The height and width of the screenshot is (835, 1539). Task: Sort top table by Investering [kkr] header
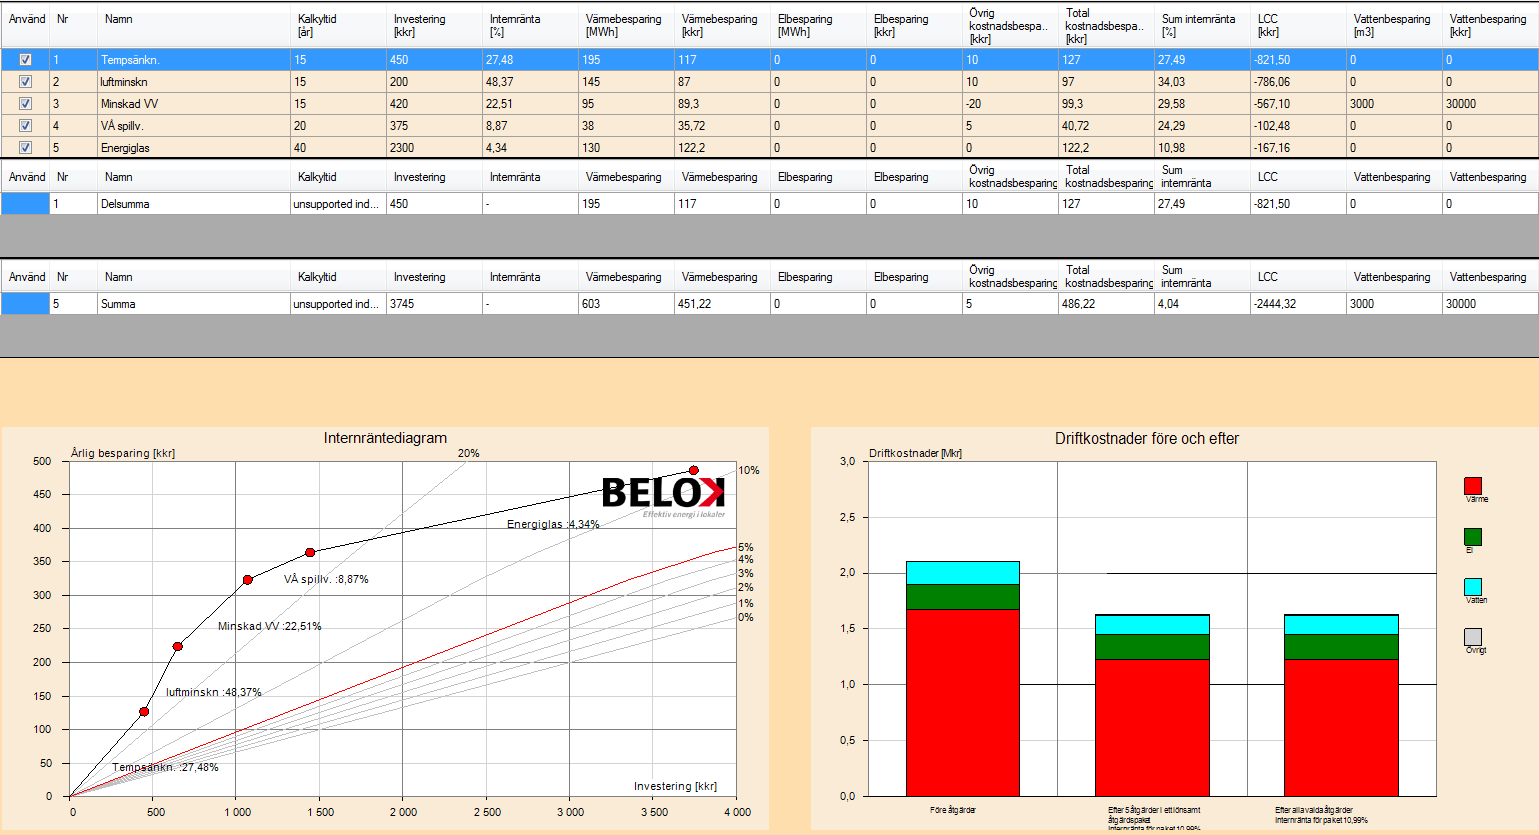[x=435, y=25]
